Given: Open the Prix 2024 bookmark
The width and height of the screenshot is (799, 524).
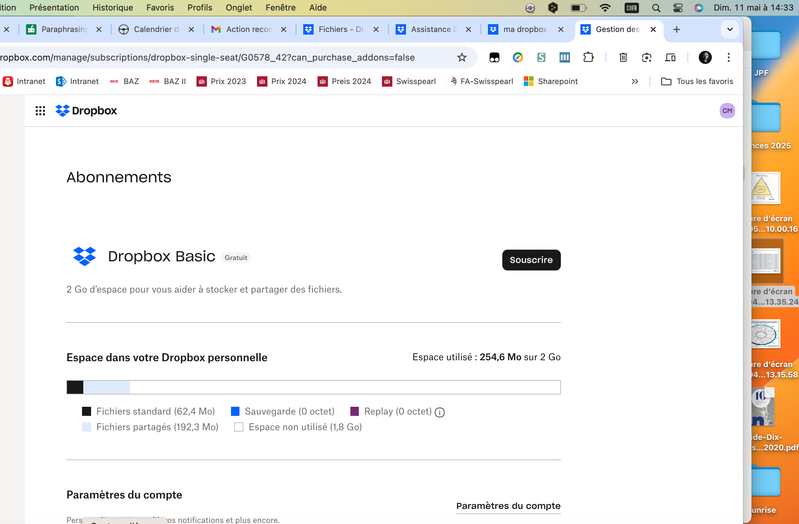Looking at the screenshot, I should pos(282,82).
